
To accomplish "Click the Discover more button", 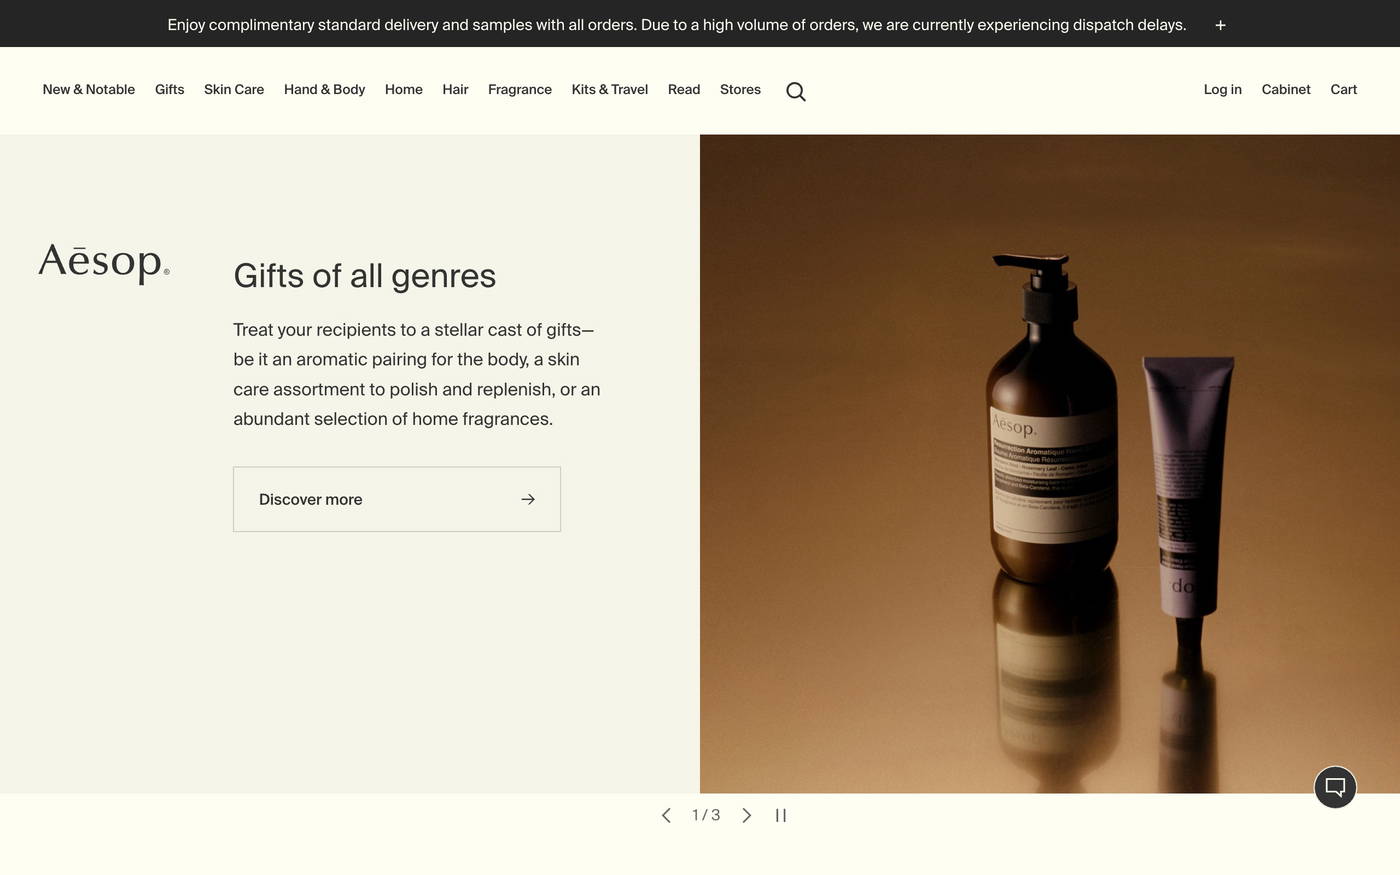I will 396,499.
